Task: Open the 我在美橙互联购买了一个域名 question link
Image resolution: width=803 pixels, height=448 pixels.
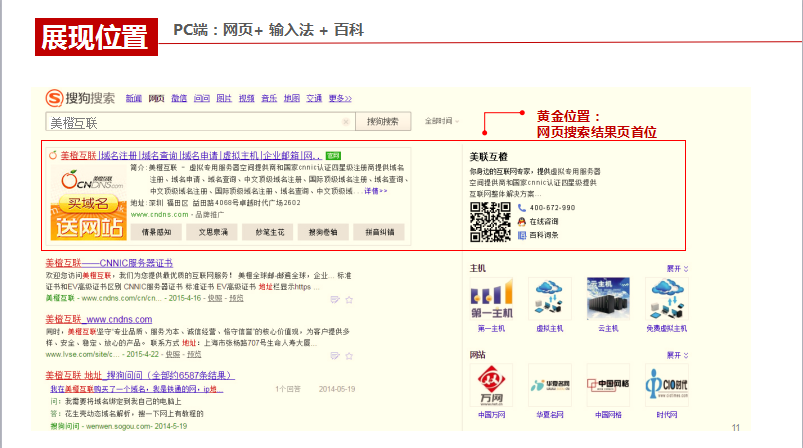Action: point(137,390)
